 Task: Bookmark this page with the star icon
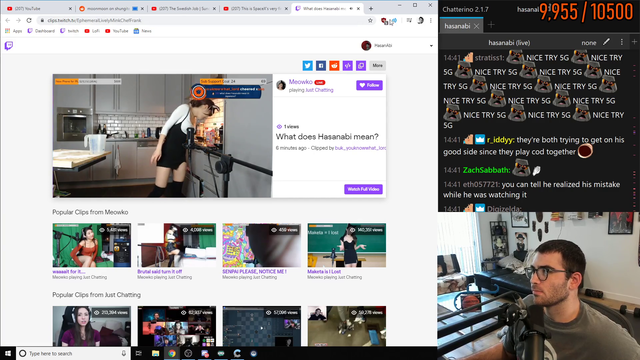click(x=370, y=20)
